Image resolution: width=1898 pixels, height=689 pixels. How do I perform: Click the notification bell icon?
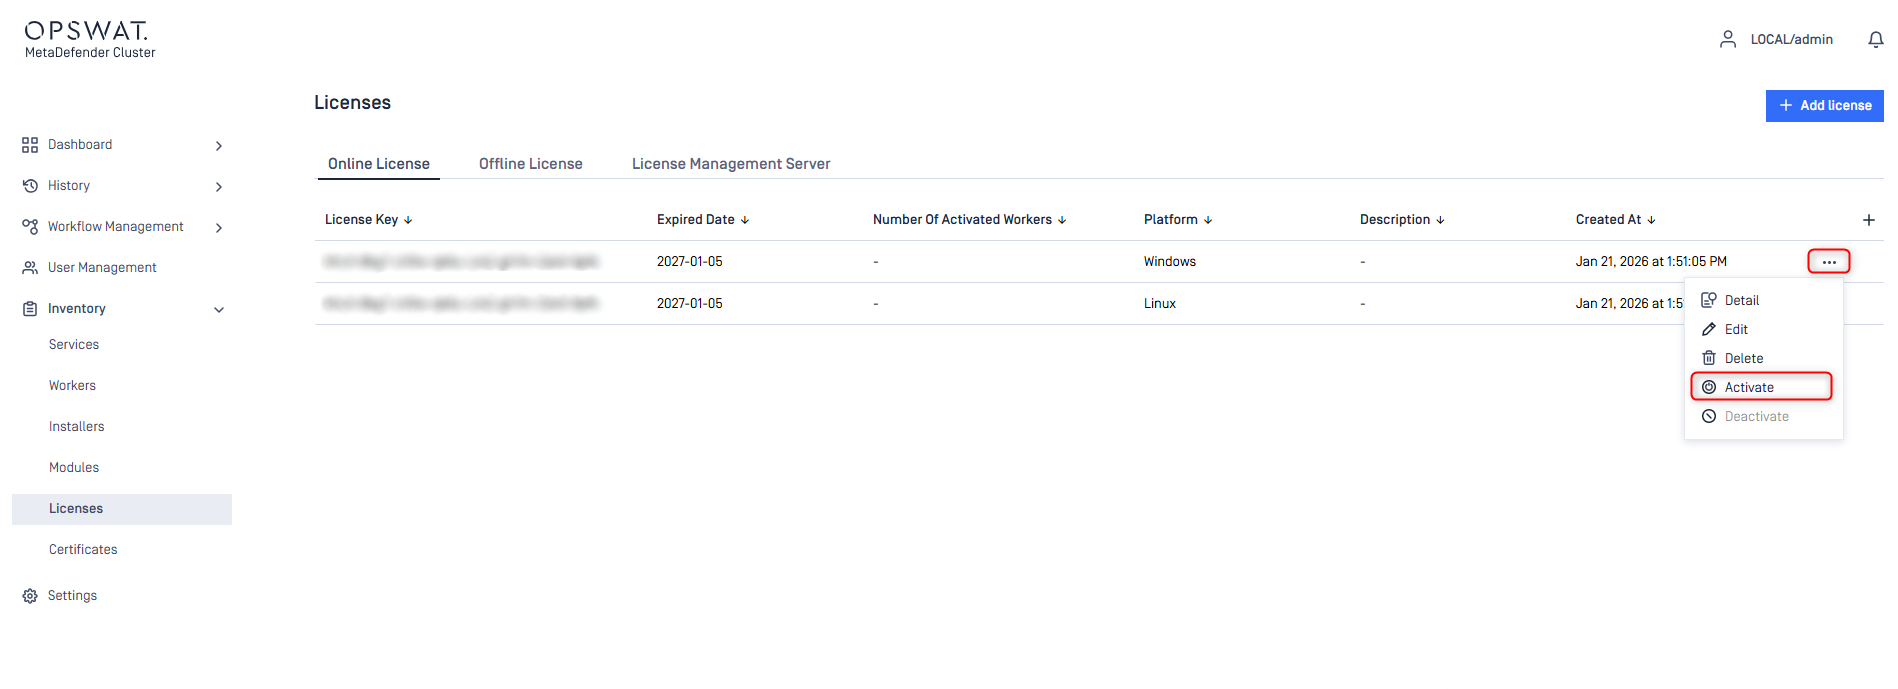click(x=1875, y=39)
